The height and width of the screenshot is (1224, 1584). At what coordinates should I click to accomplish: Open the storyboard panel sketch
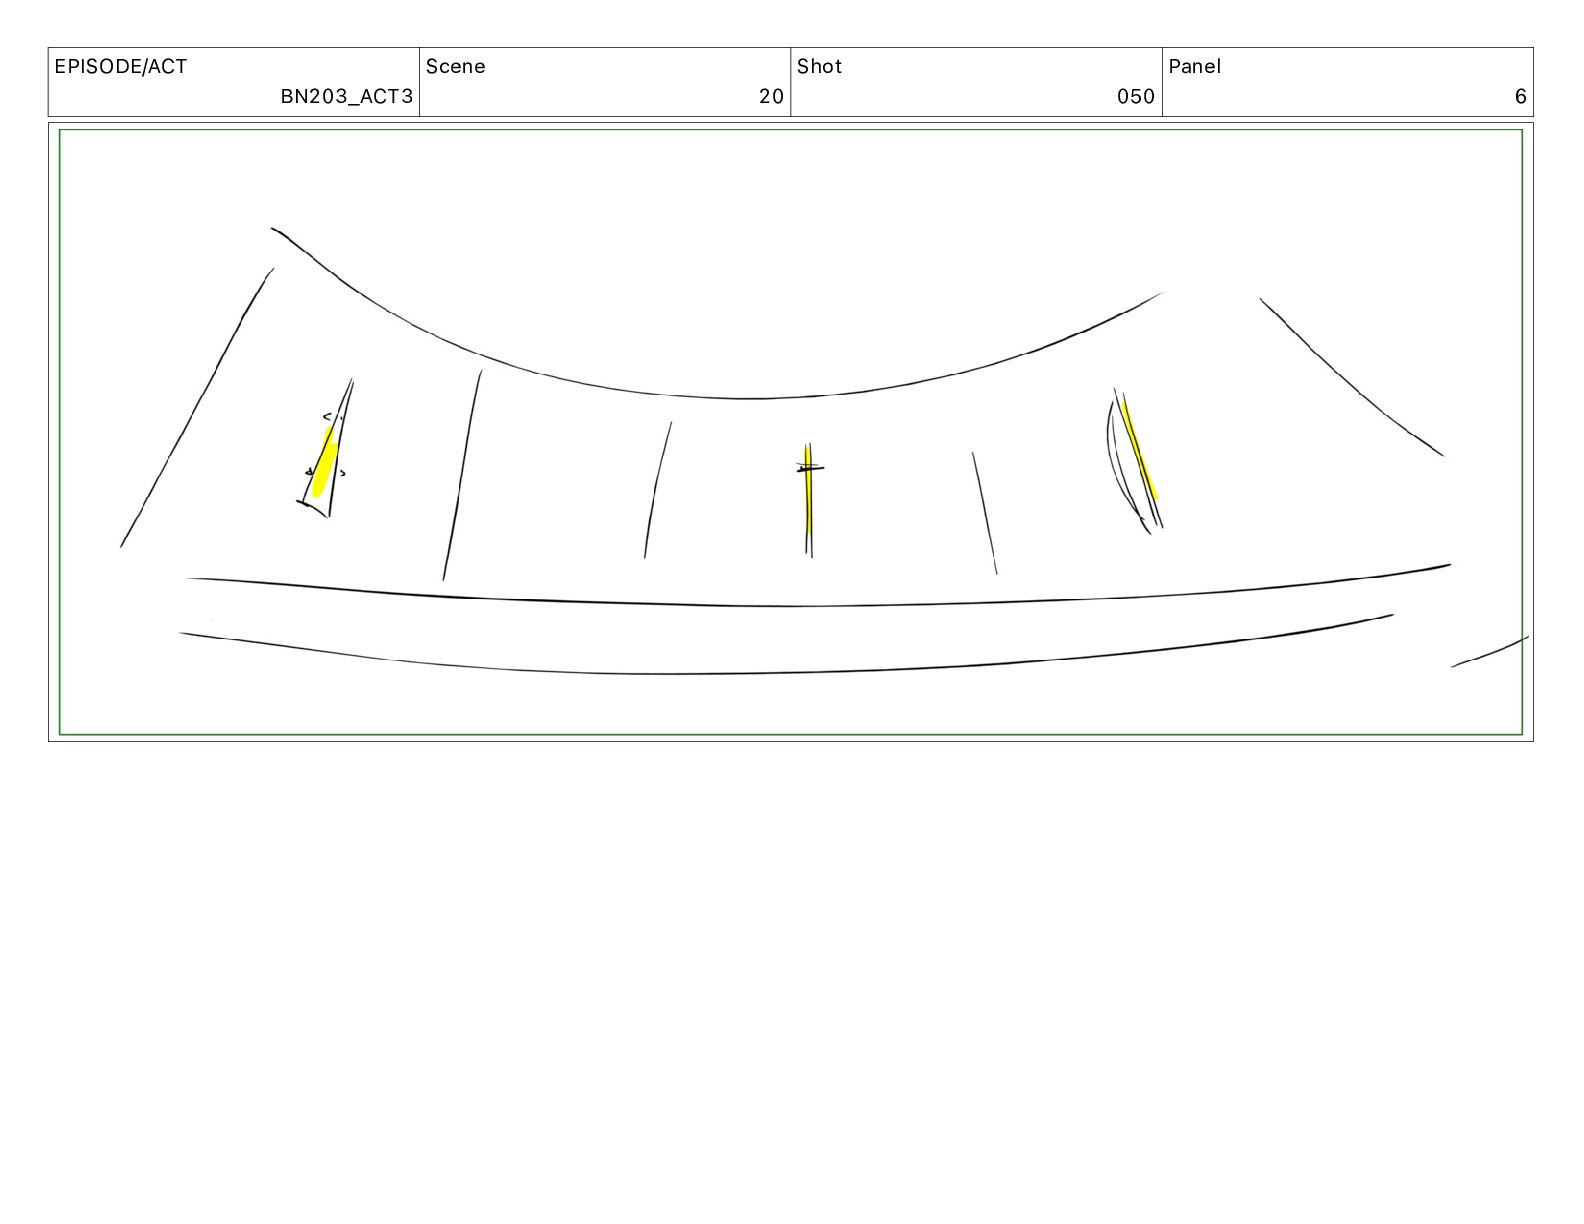click(791, 432)
